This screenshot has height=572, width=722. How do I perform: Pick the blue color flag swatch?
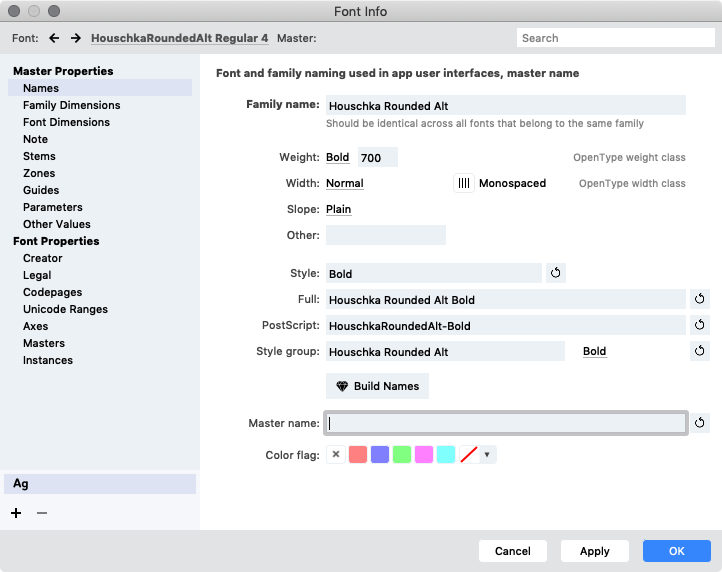(x=380, y=455)
